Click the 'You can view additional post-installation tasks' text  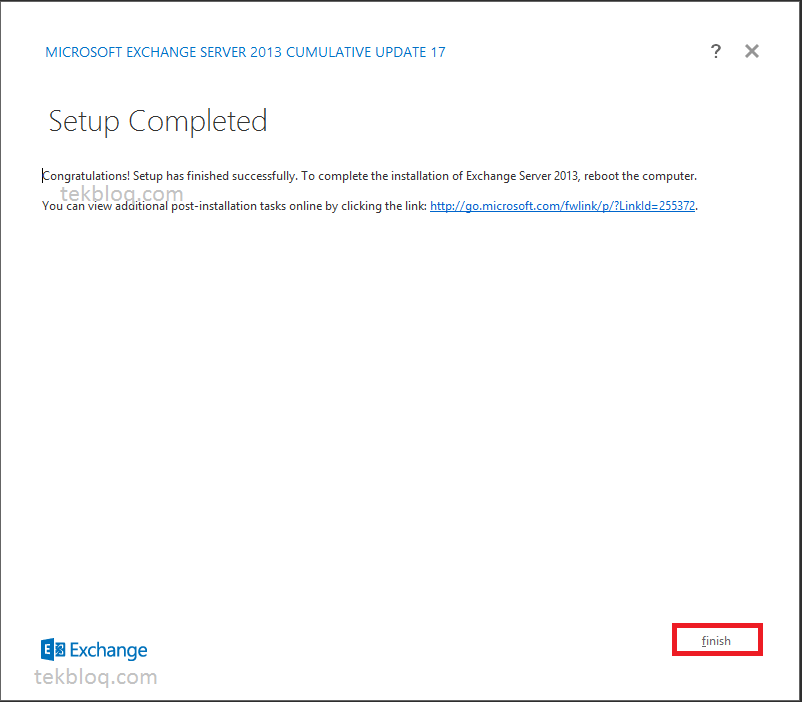click(183, 206)
